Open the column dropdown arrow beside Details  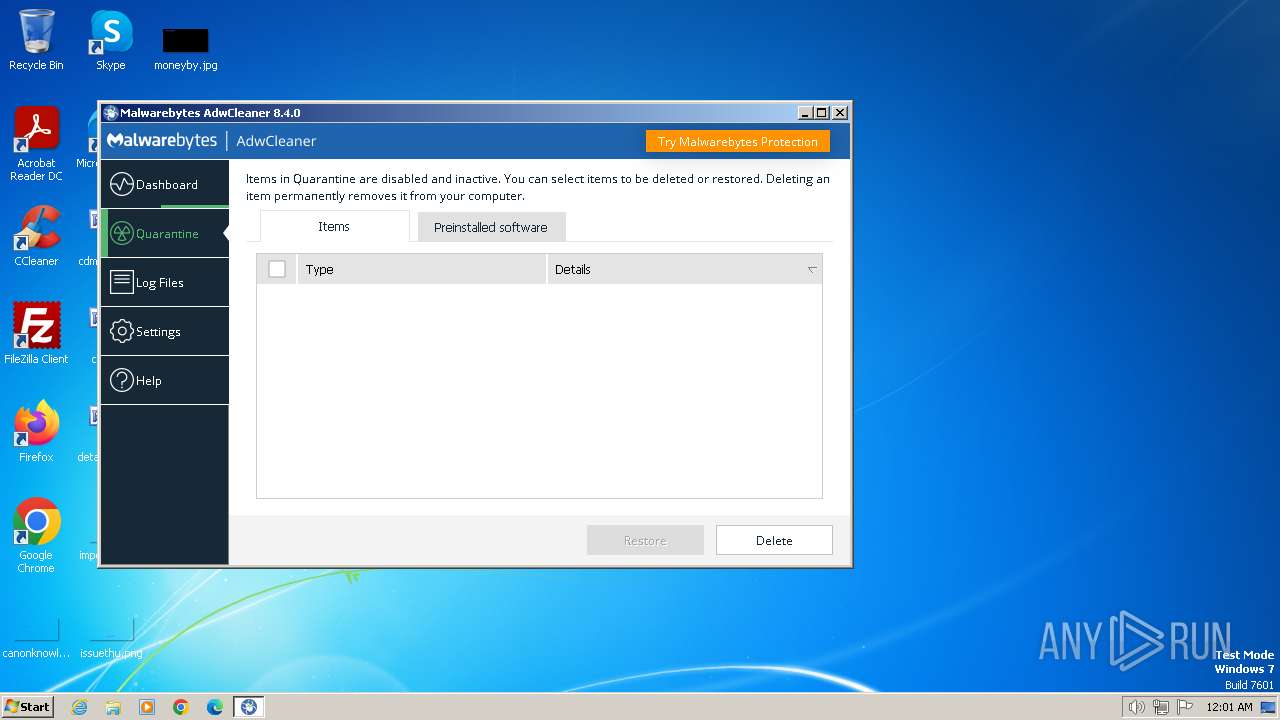coord(812,270)
